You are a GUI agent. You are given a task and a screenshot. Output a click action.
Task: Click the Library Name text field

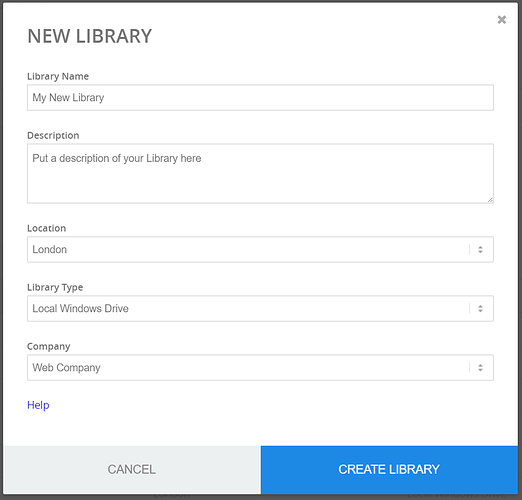pyautogui.click(x=260, y=97)
